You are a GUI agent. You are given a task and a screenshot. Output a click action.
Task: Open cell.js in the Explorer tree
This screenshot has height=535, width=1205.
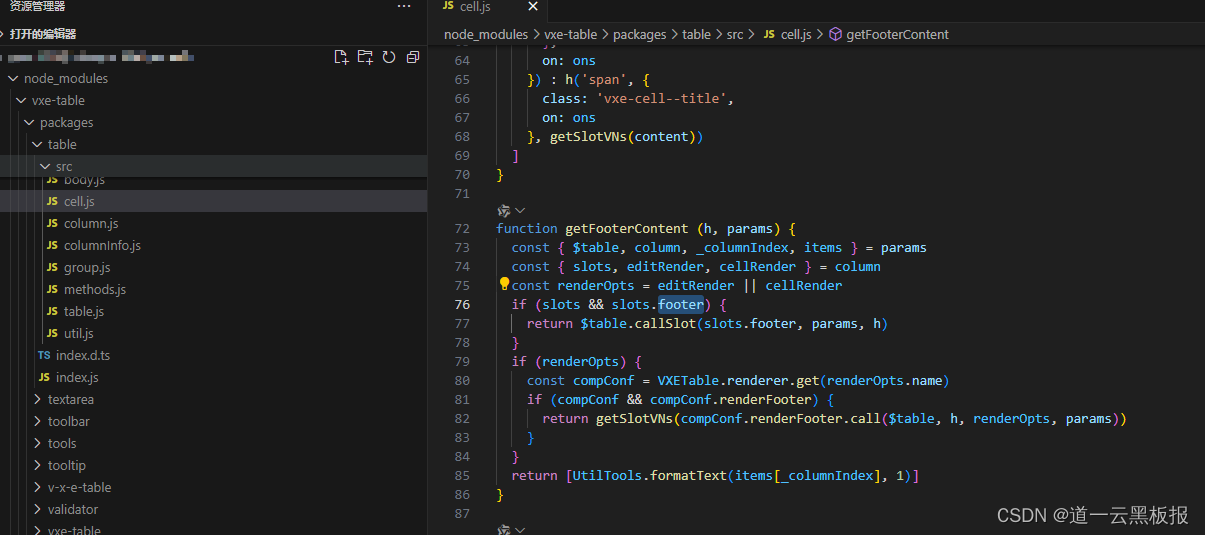click(79, 201)
